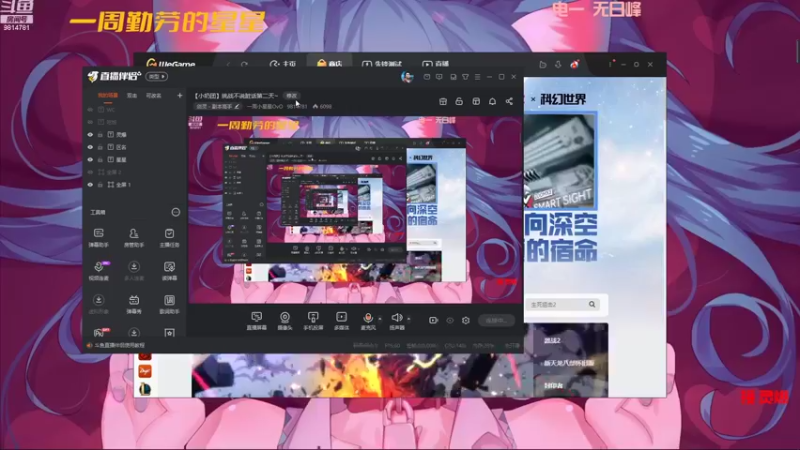Edit the category pill with pencil icon
The width and height of the screenshot is (800, 450).
tap(218, 107)
